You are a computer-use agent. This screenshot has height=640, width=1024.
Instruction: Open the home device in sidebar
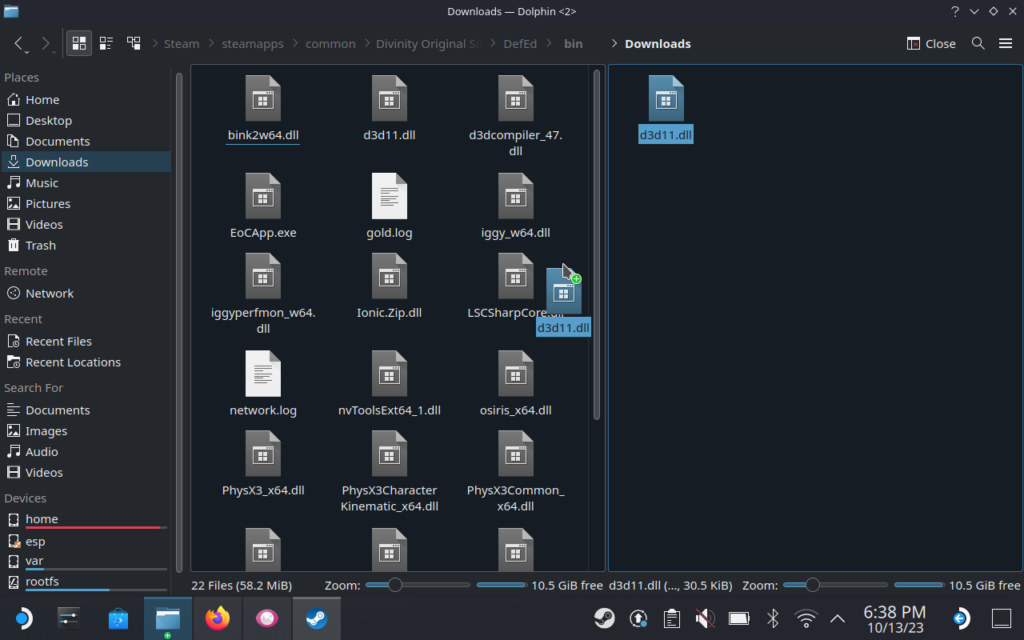click(86, 520)
